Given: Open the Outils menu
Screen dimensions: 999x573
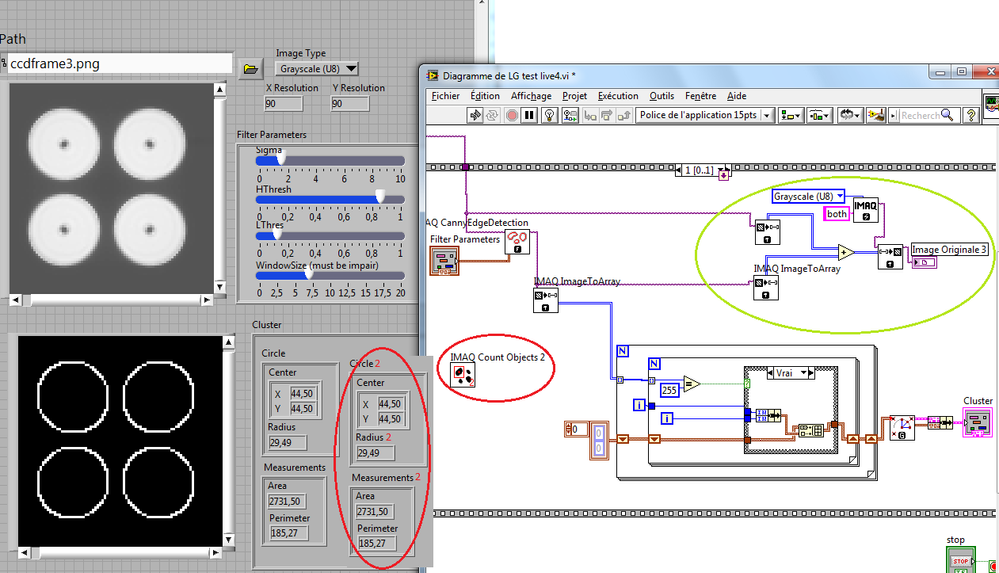Looking at the screenshot, I should 661,96.
